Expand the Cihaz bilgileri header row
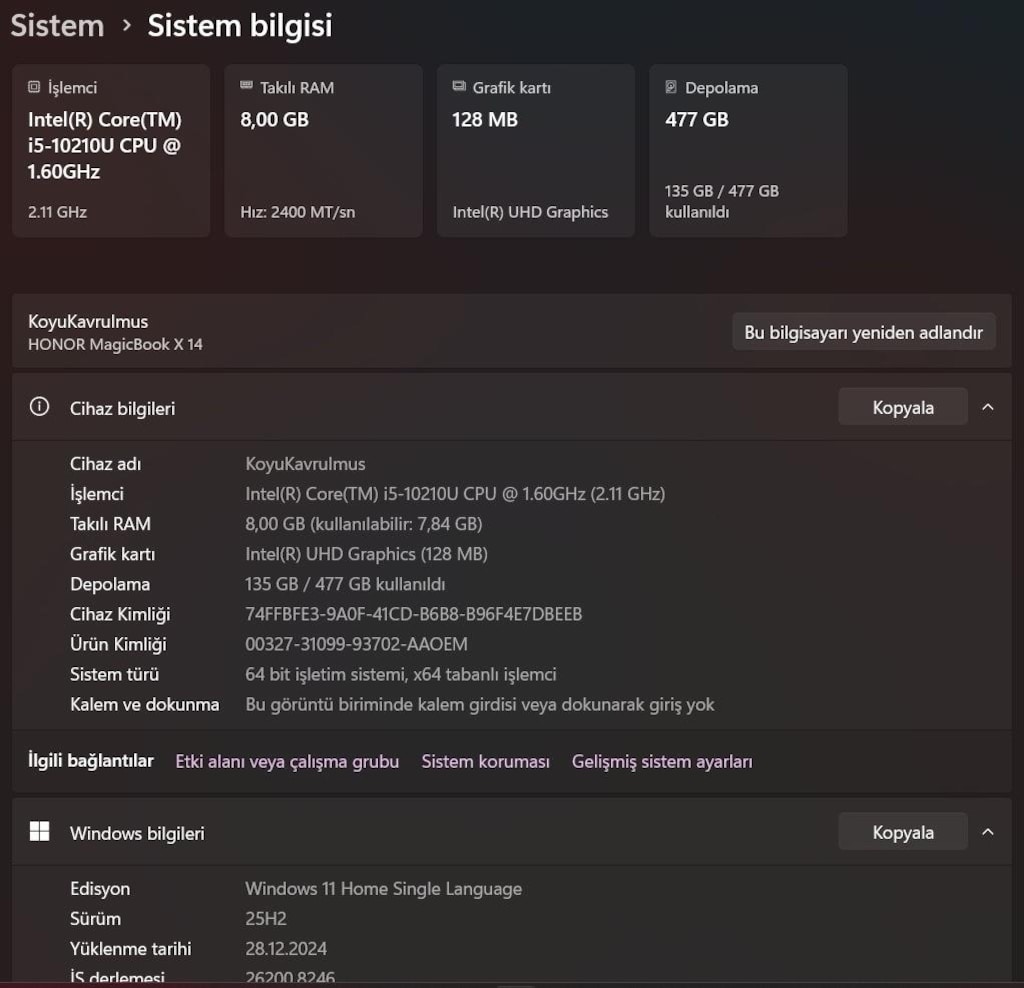1024x988 pixels. pyautogui.click(x=511, y=407)
